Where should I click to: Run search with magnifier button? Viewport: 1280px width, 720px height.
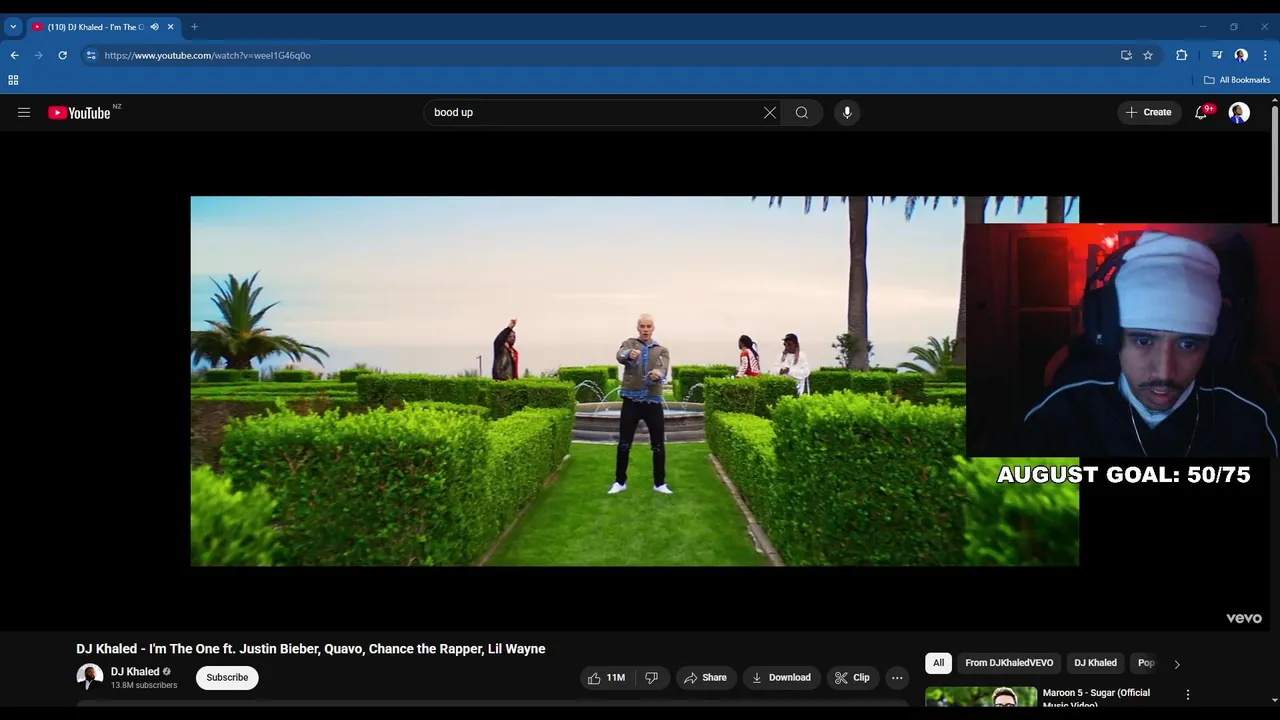(802, 113)
